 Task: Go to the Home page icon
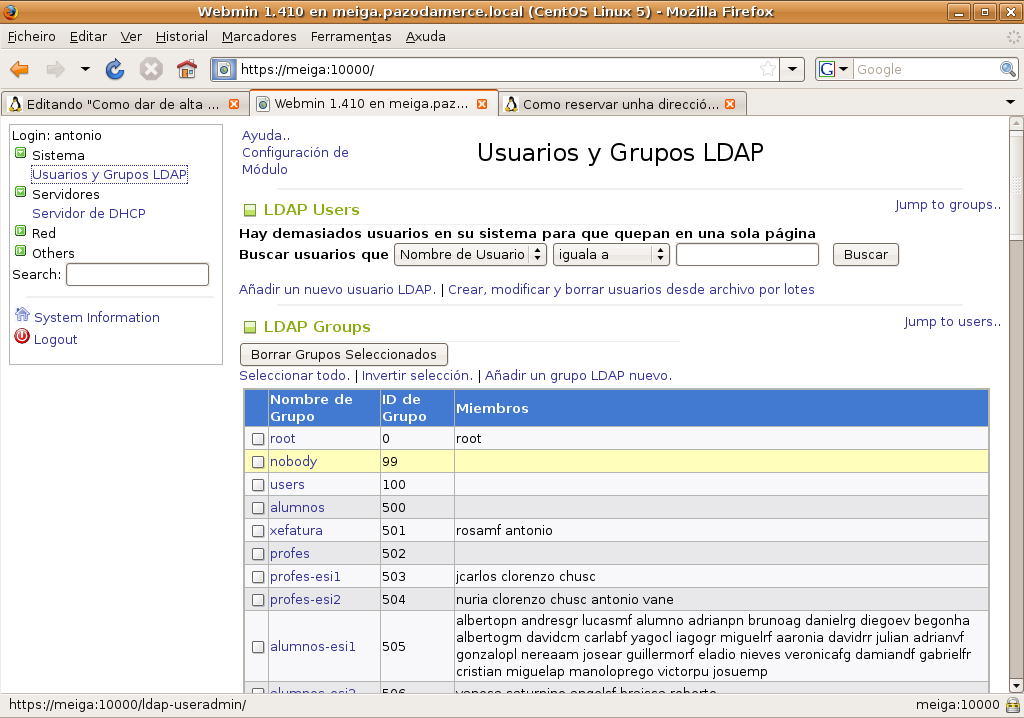(186, 69)
